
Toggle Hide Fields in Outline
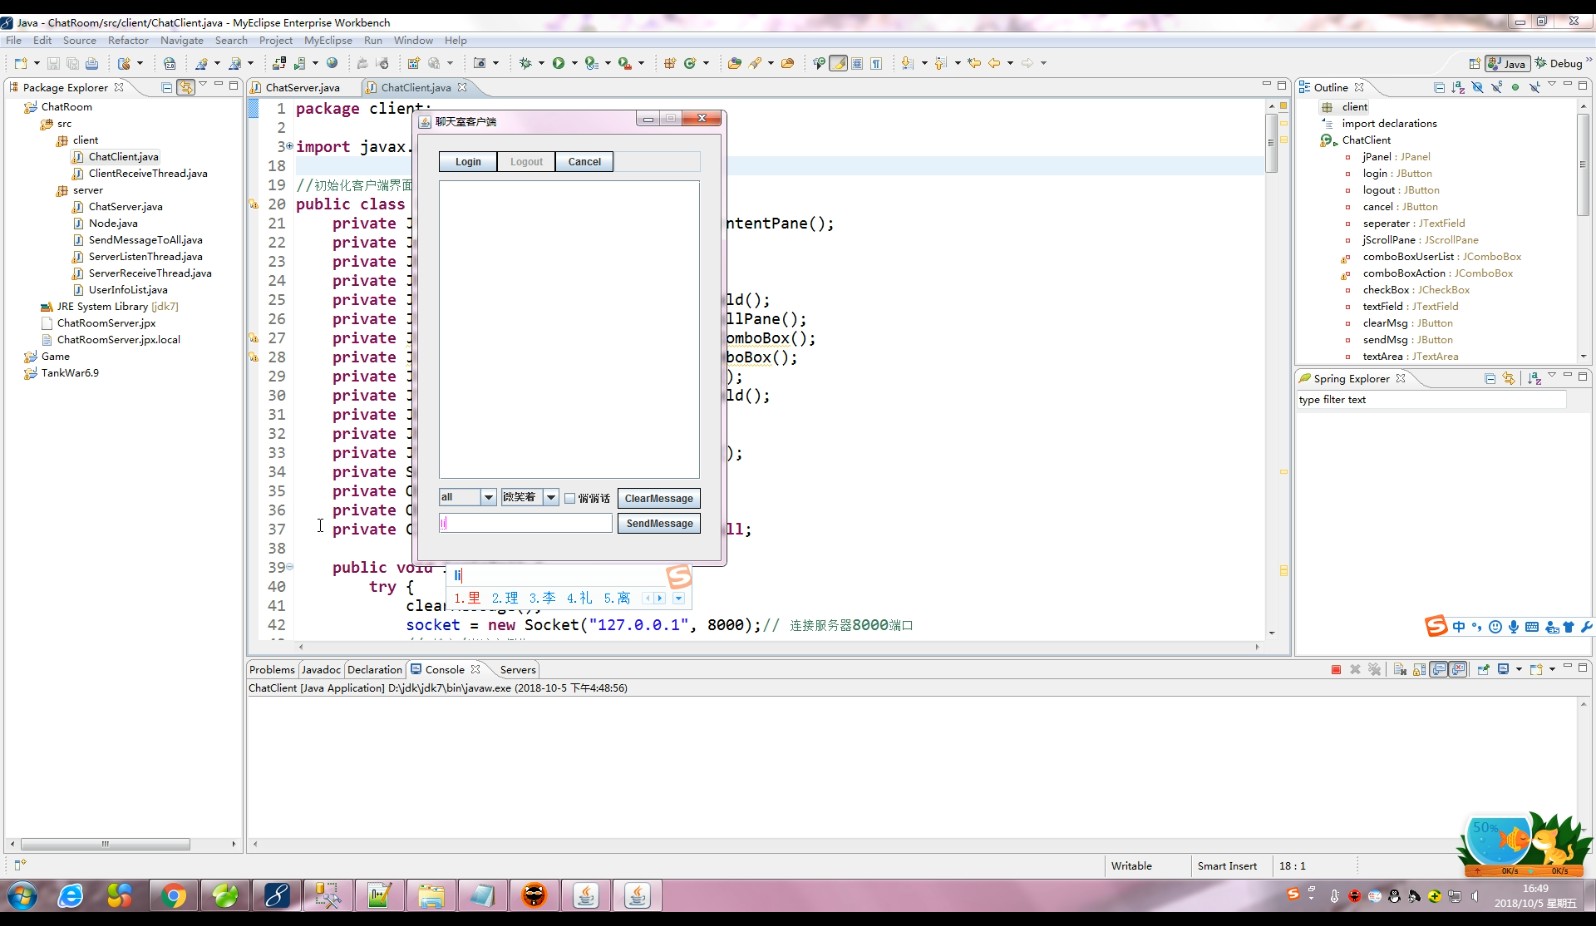click(1477, 87)
